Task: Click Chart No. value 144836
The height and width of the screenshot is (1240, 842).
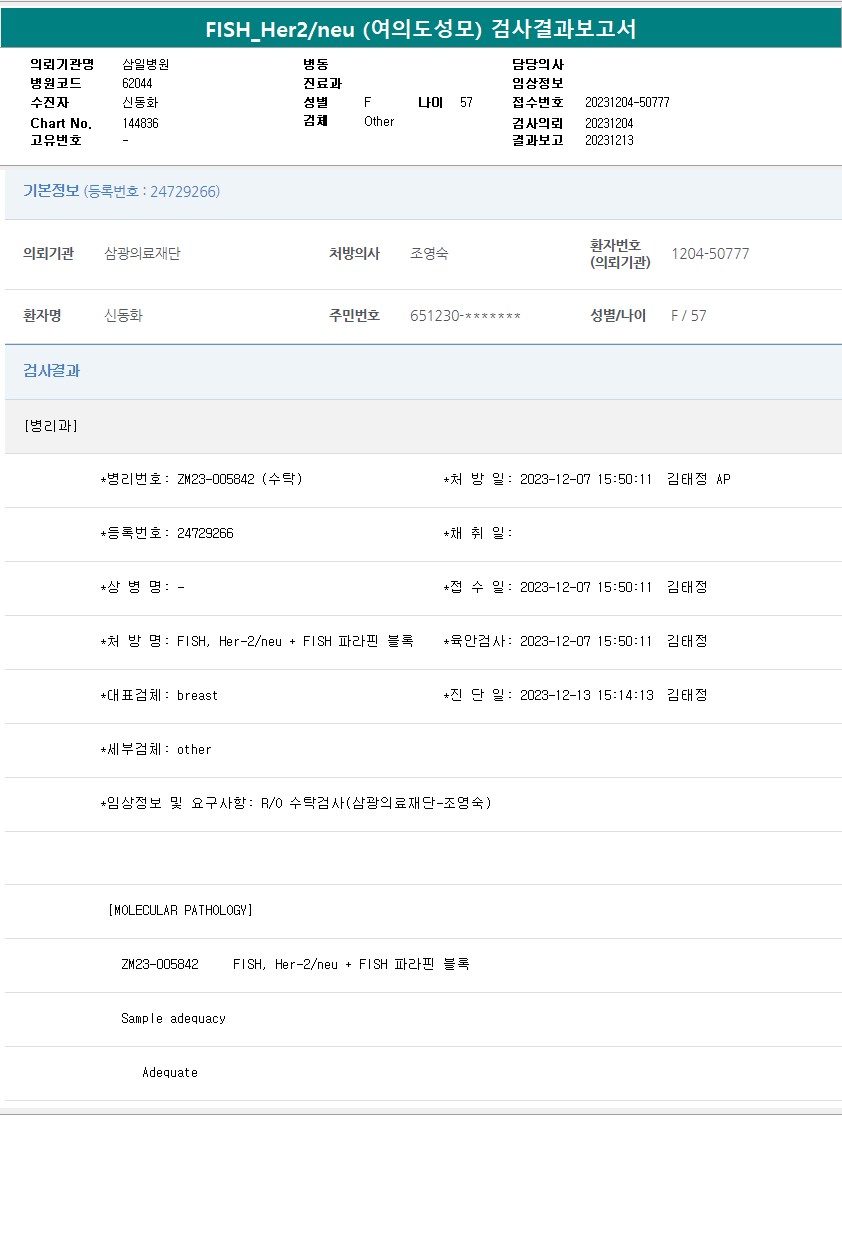Action: 140,123
